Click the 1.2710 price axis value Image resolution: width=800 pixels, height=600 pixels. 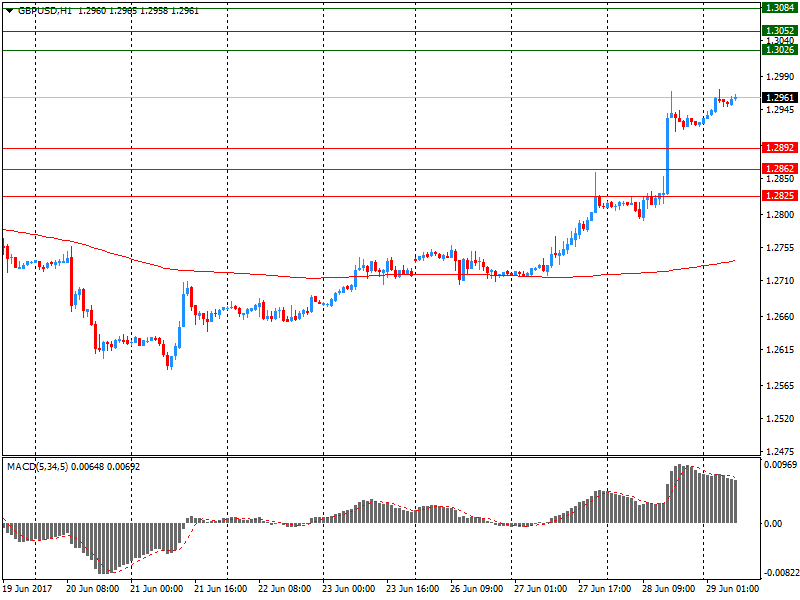(x=780, y=281)
